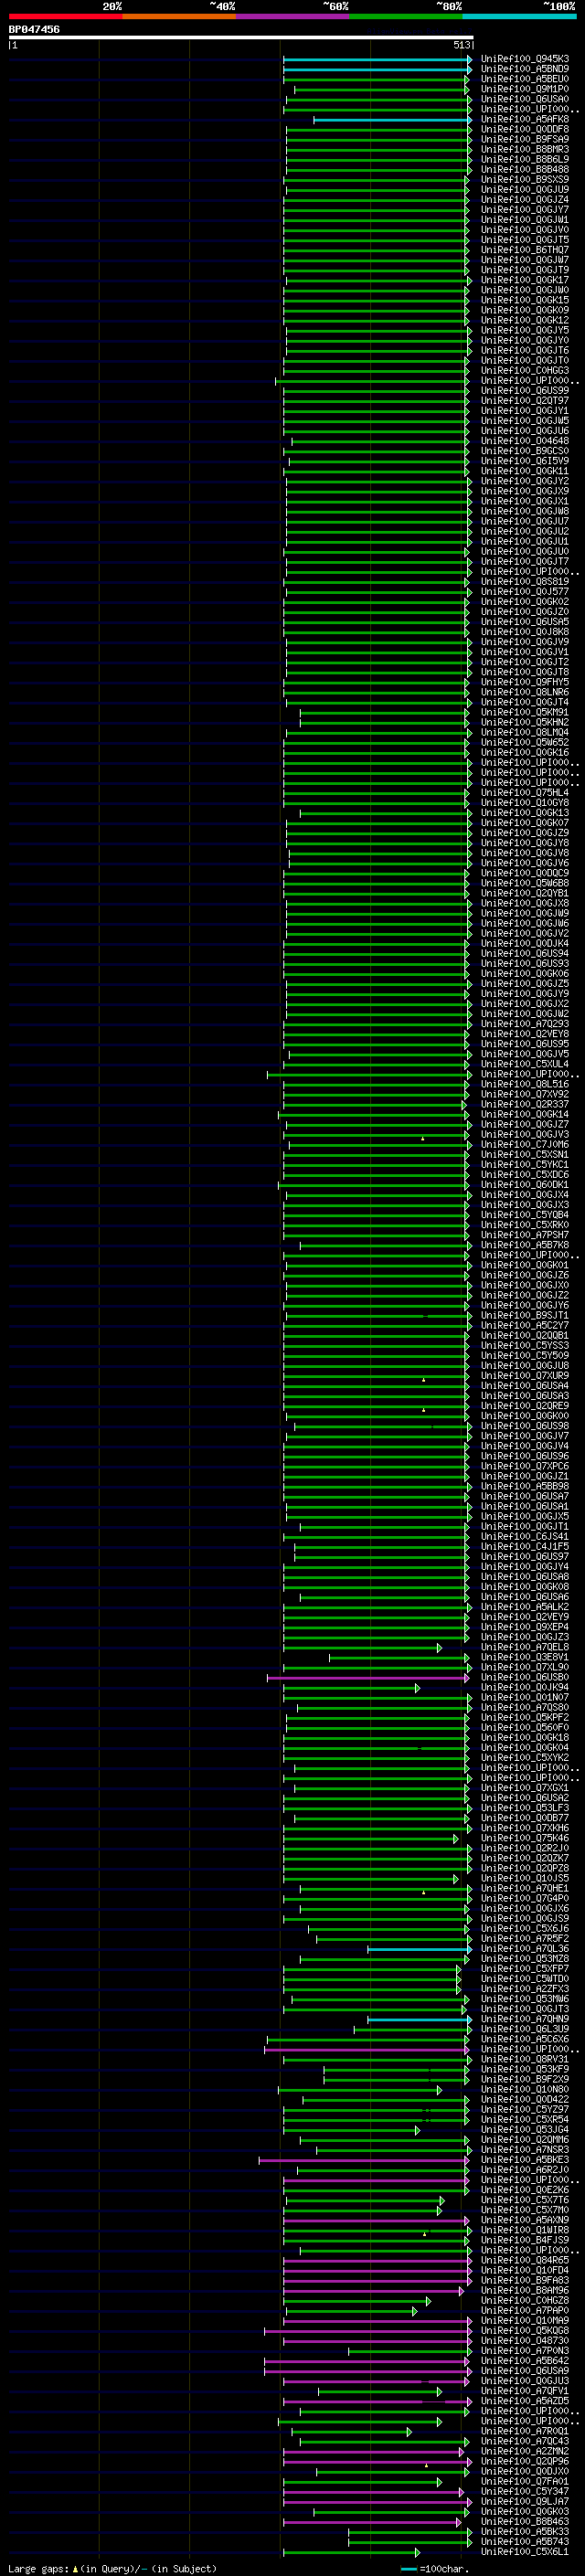View hit UniRef100_C0HGZ8
The image size is (585, 2576).
[525, 2300]
